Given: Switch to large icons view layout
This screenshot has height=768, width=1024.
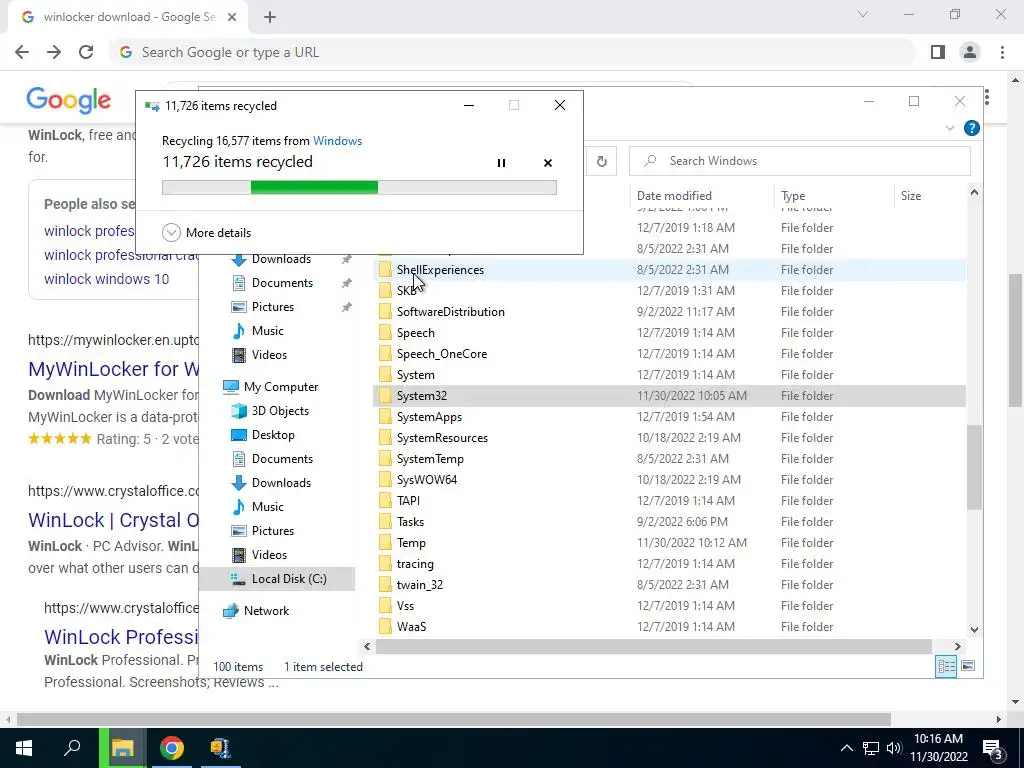Looking at the screenshot, I should [968, 666].
